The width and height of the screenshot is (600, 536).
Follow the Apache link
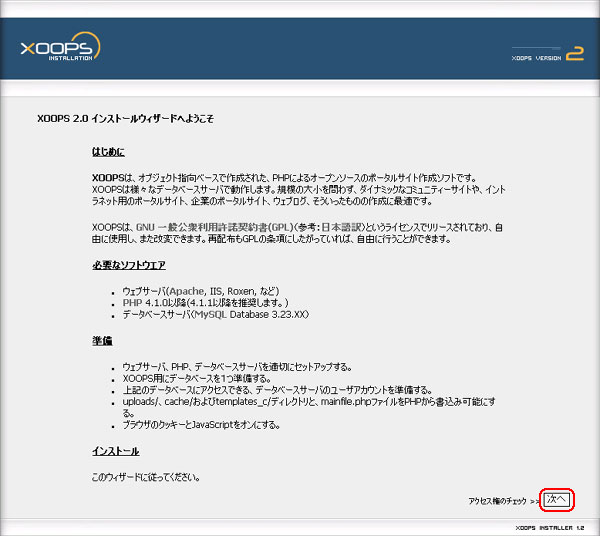187,291
